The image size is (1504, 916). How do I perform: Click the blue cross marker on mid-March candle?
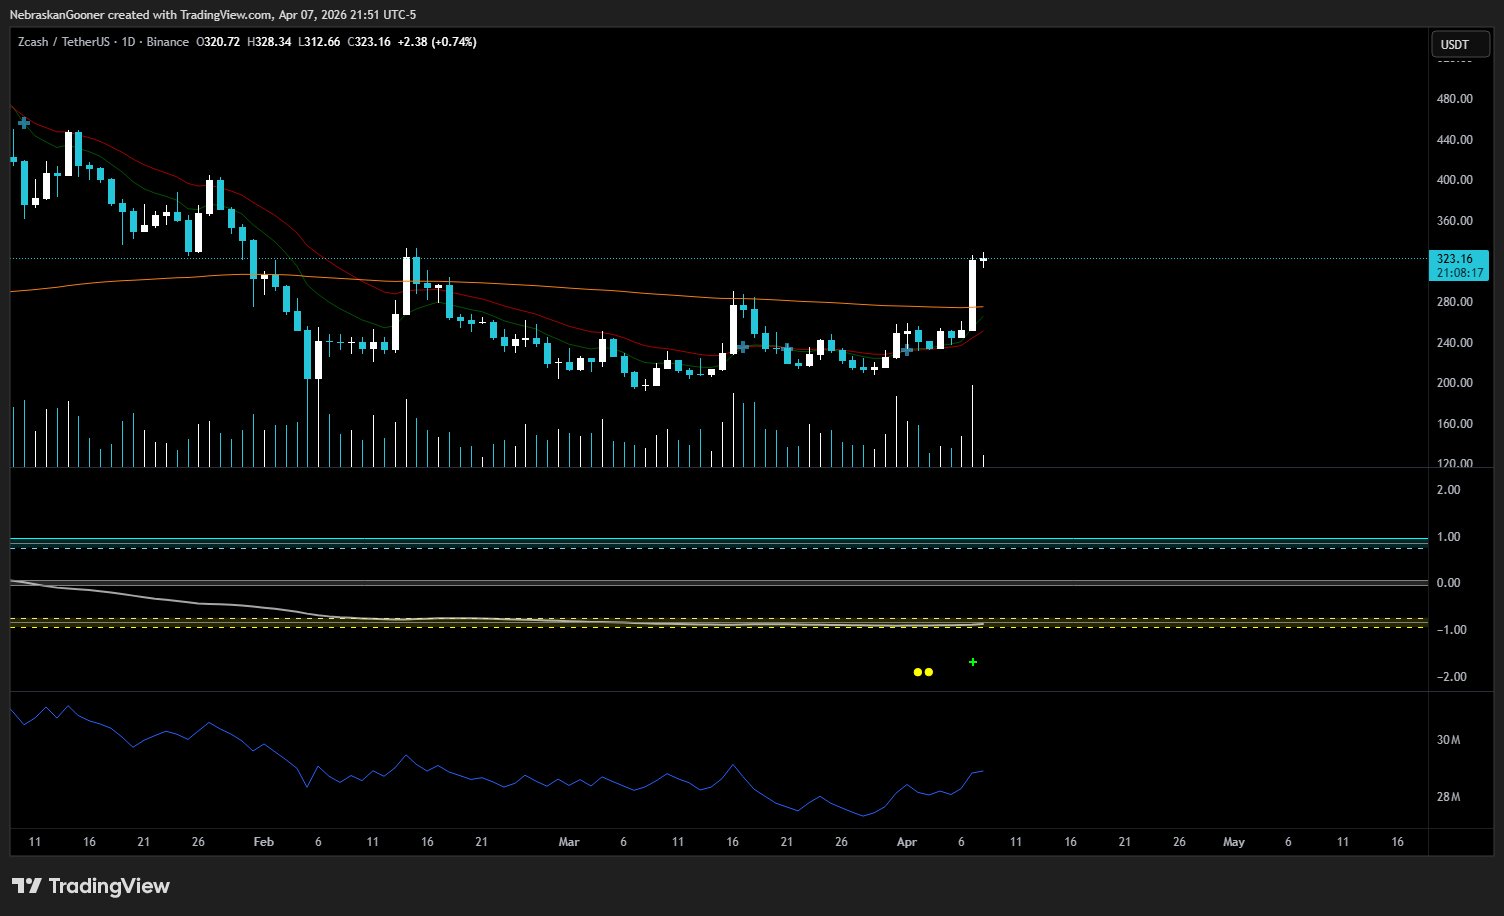pyautogui.click(x=743, y=347)
